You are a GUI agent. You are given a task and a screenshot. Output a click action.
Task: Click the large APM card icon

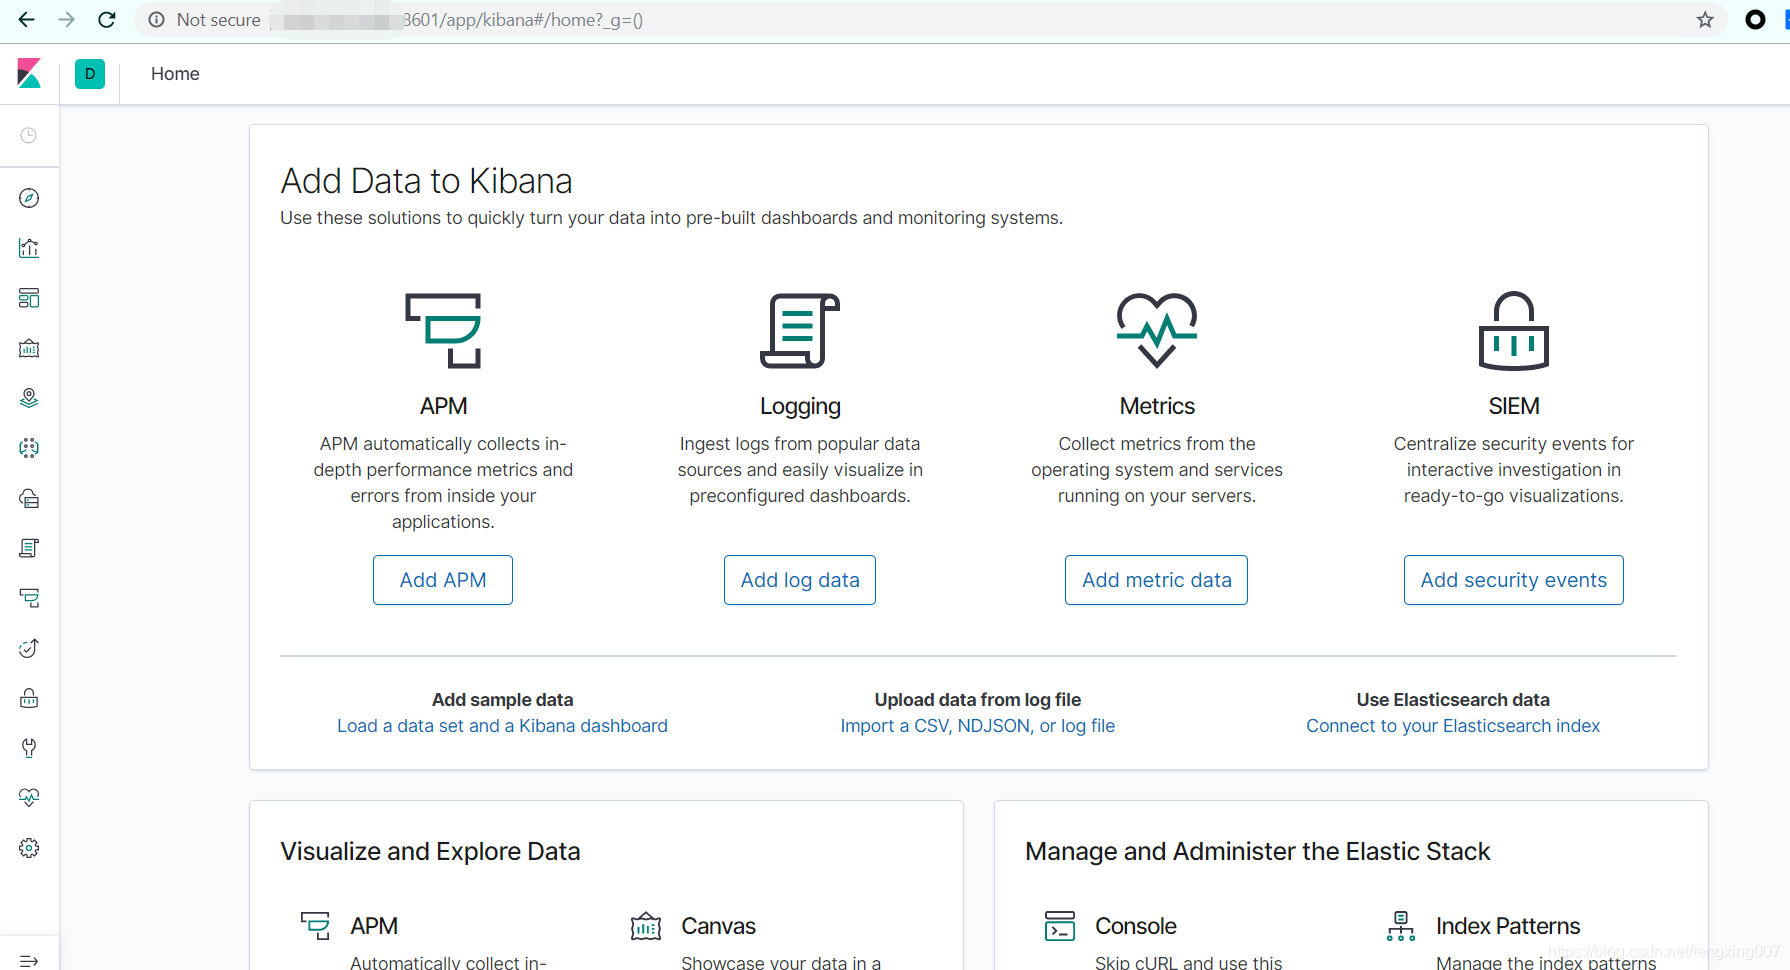point(443,330)
